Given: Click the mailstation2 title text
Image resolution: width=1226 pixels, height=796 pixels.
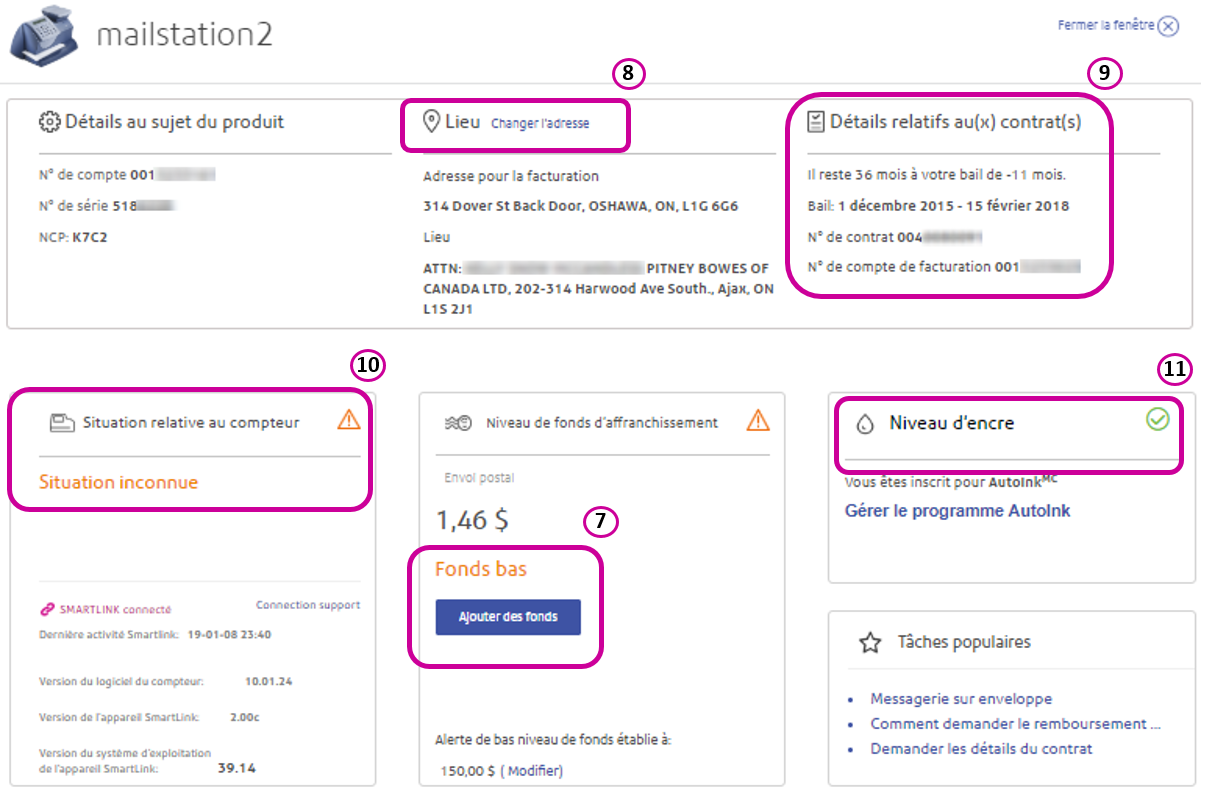Looking at the screenshot, I should click(x=184, y=35).
